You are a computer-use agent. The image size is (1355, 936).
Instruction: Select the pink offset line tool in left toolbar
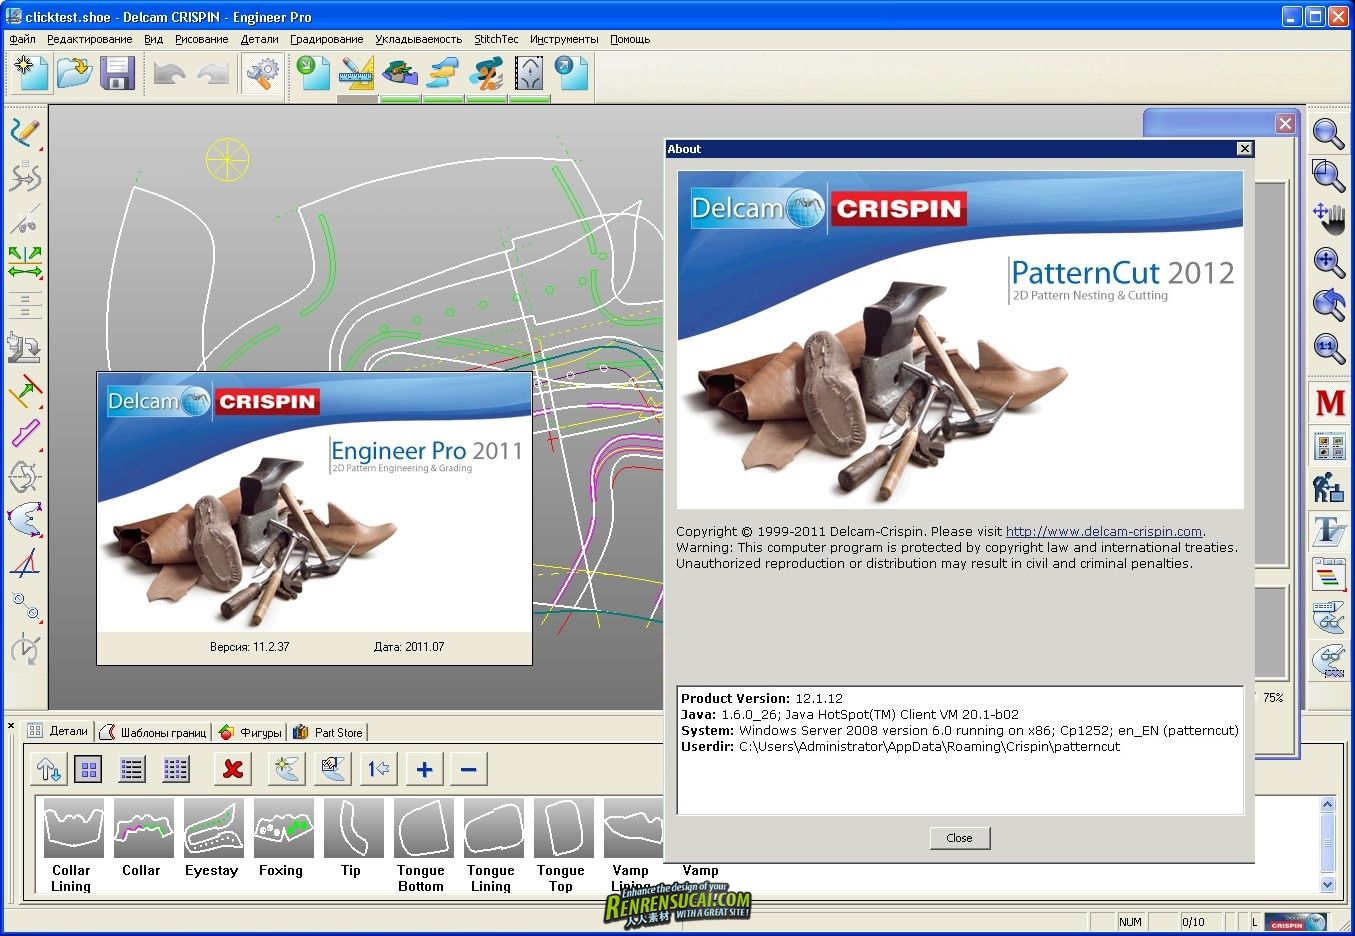[25, 434]
